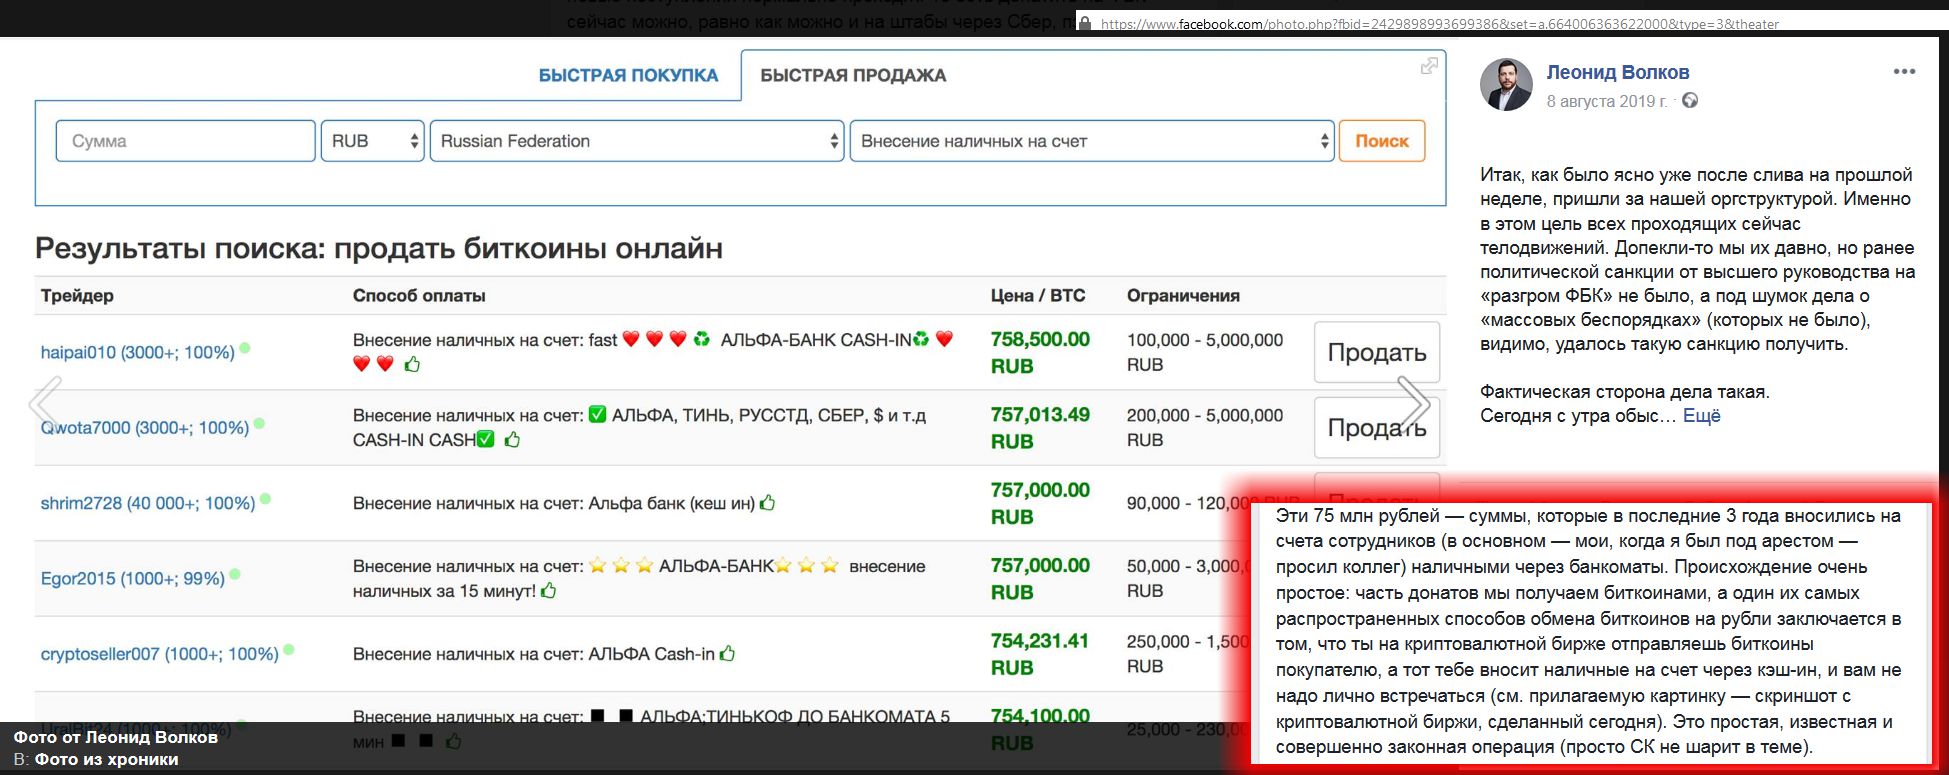Open the Леонид Волков name link in post header
The image size is (1949, 775).
[x=1618, y=72]
